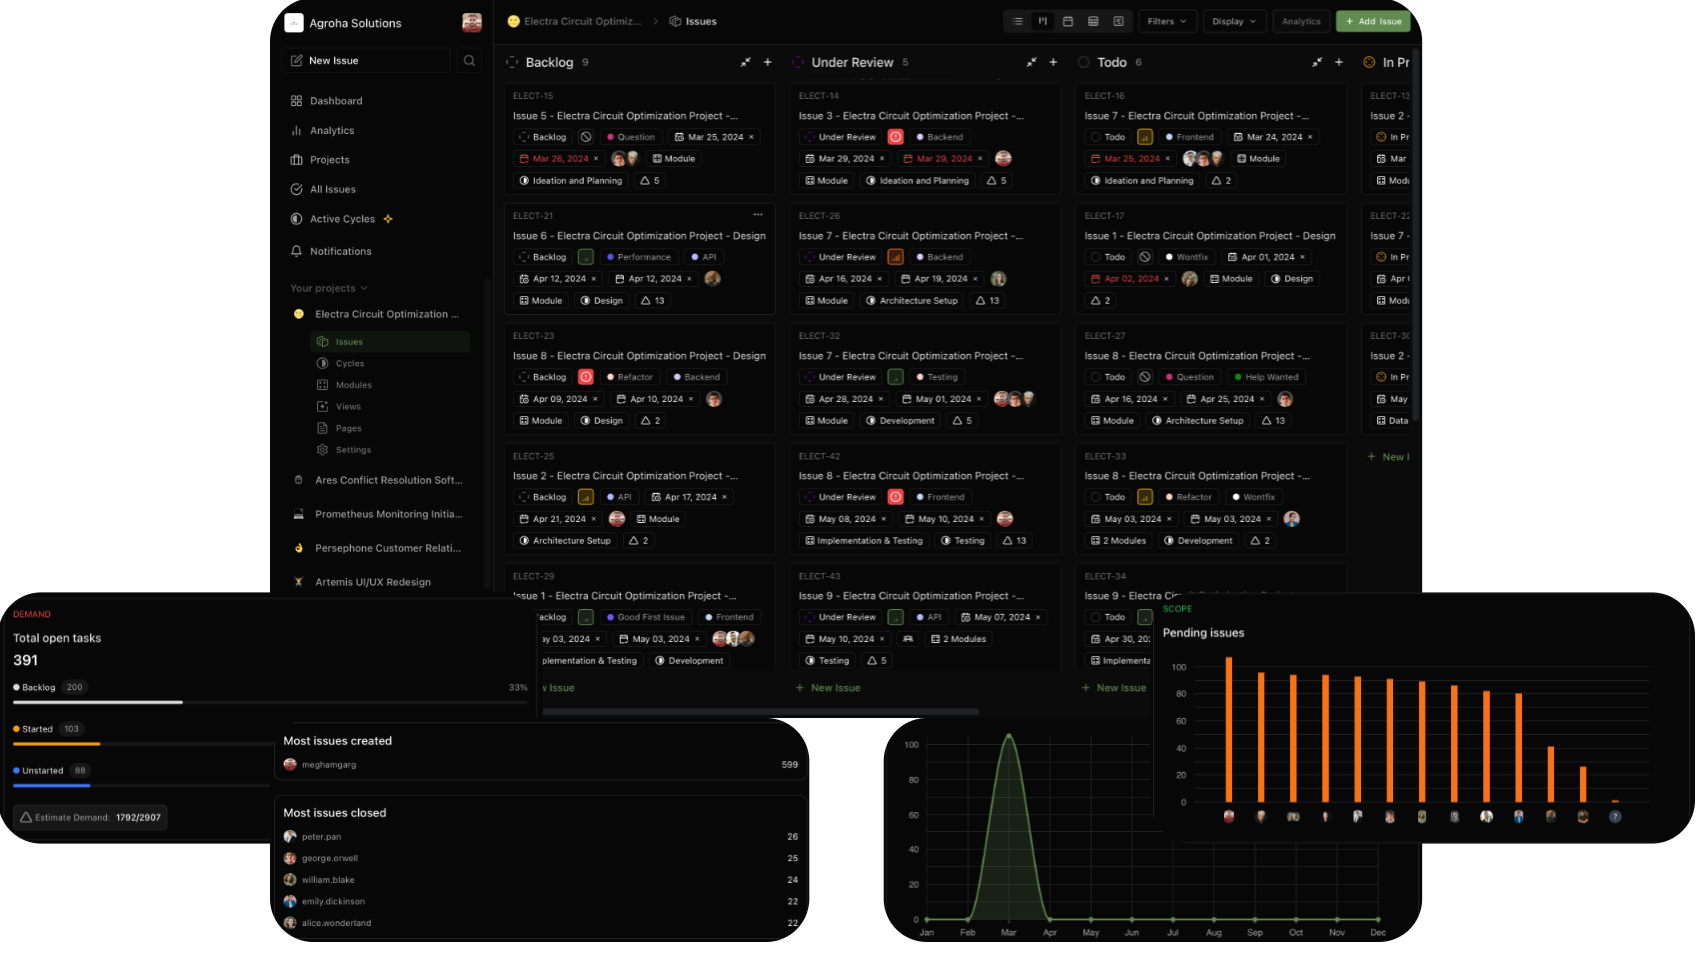Open issue card ELECT-23 title
The width and height of the screenshot is (1701, 953).
point(639,356)
